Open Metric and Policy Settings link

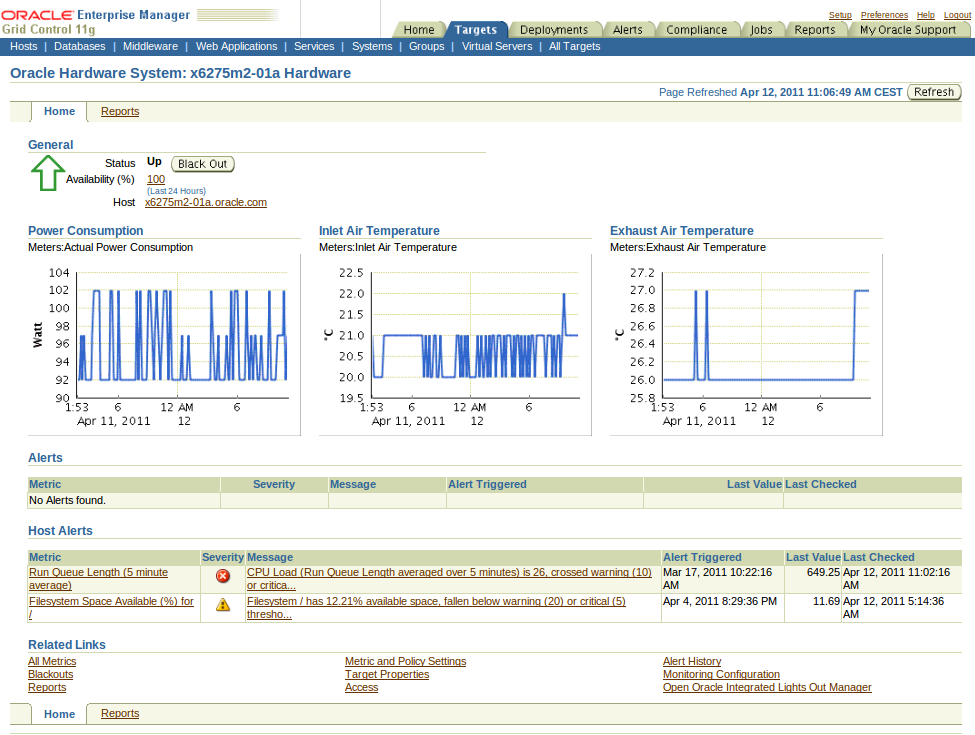405,661
